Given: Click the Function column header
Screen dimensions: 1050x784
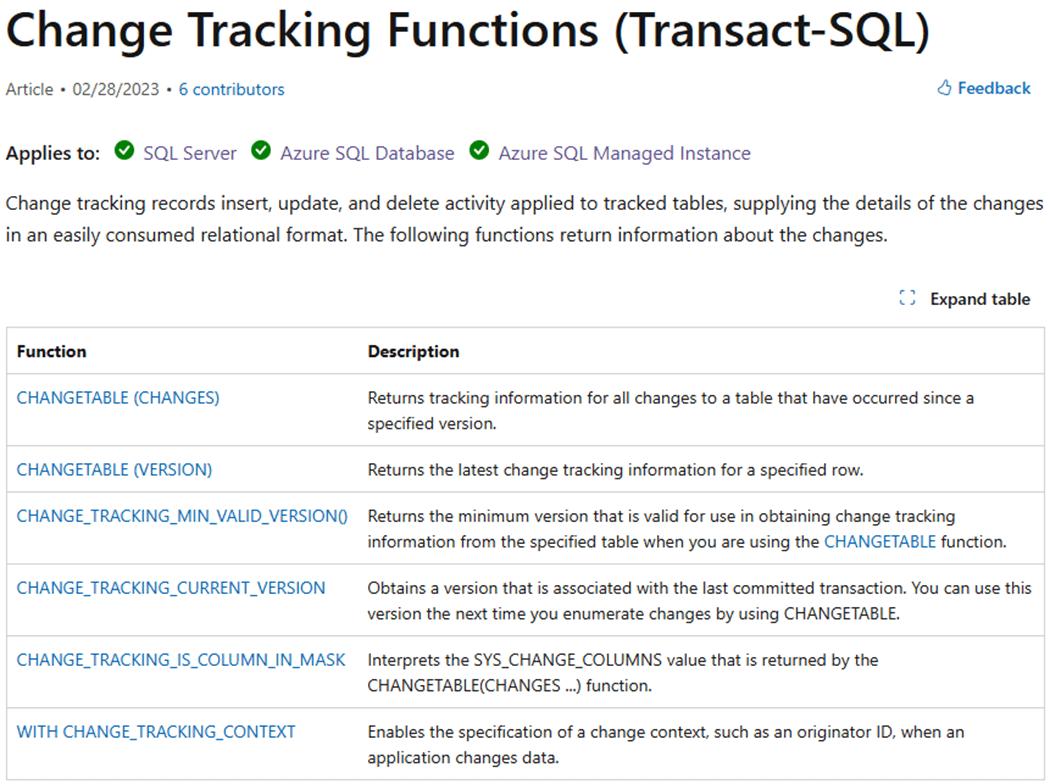Looking at the screenshot, I should (x=52, y=352).
